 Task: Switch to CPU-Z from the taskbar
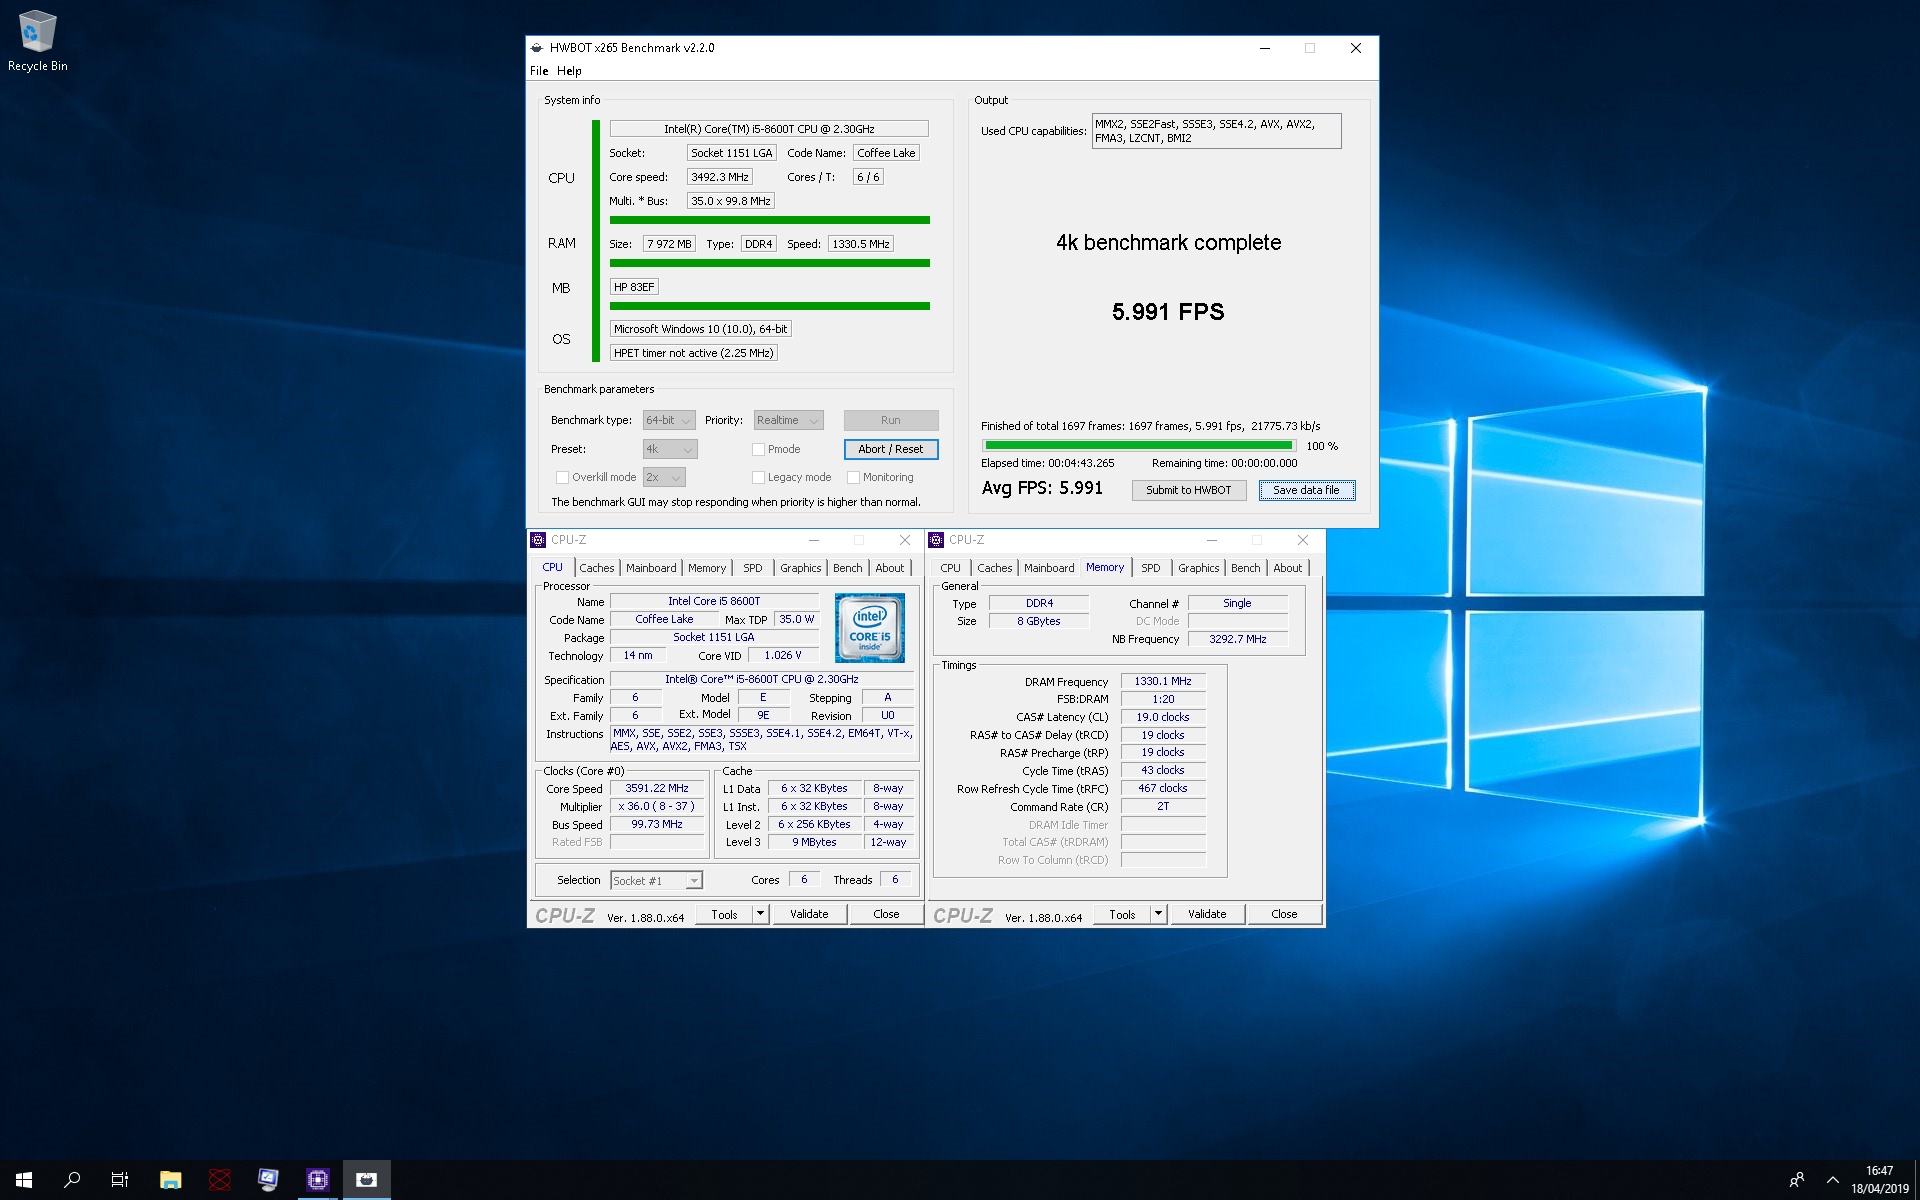pos(317,1180)
